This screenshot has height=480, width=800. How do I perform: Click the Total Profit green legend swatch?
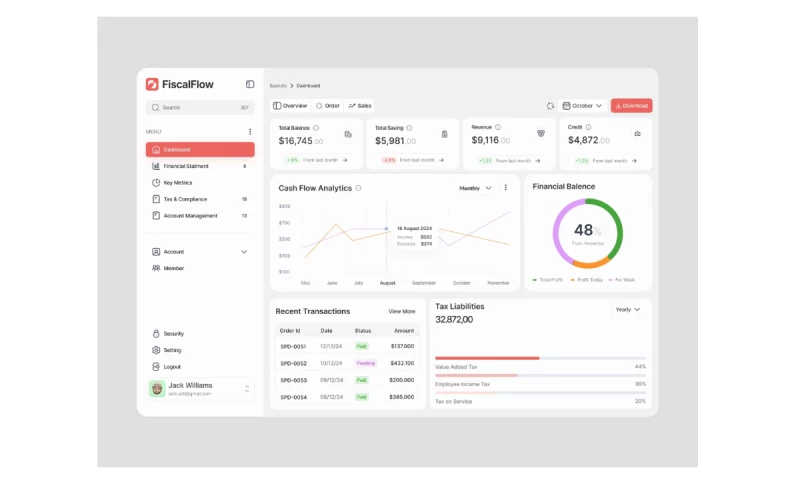coord(535,280)
